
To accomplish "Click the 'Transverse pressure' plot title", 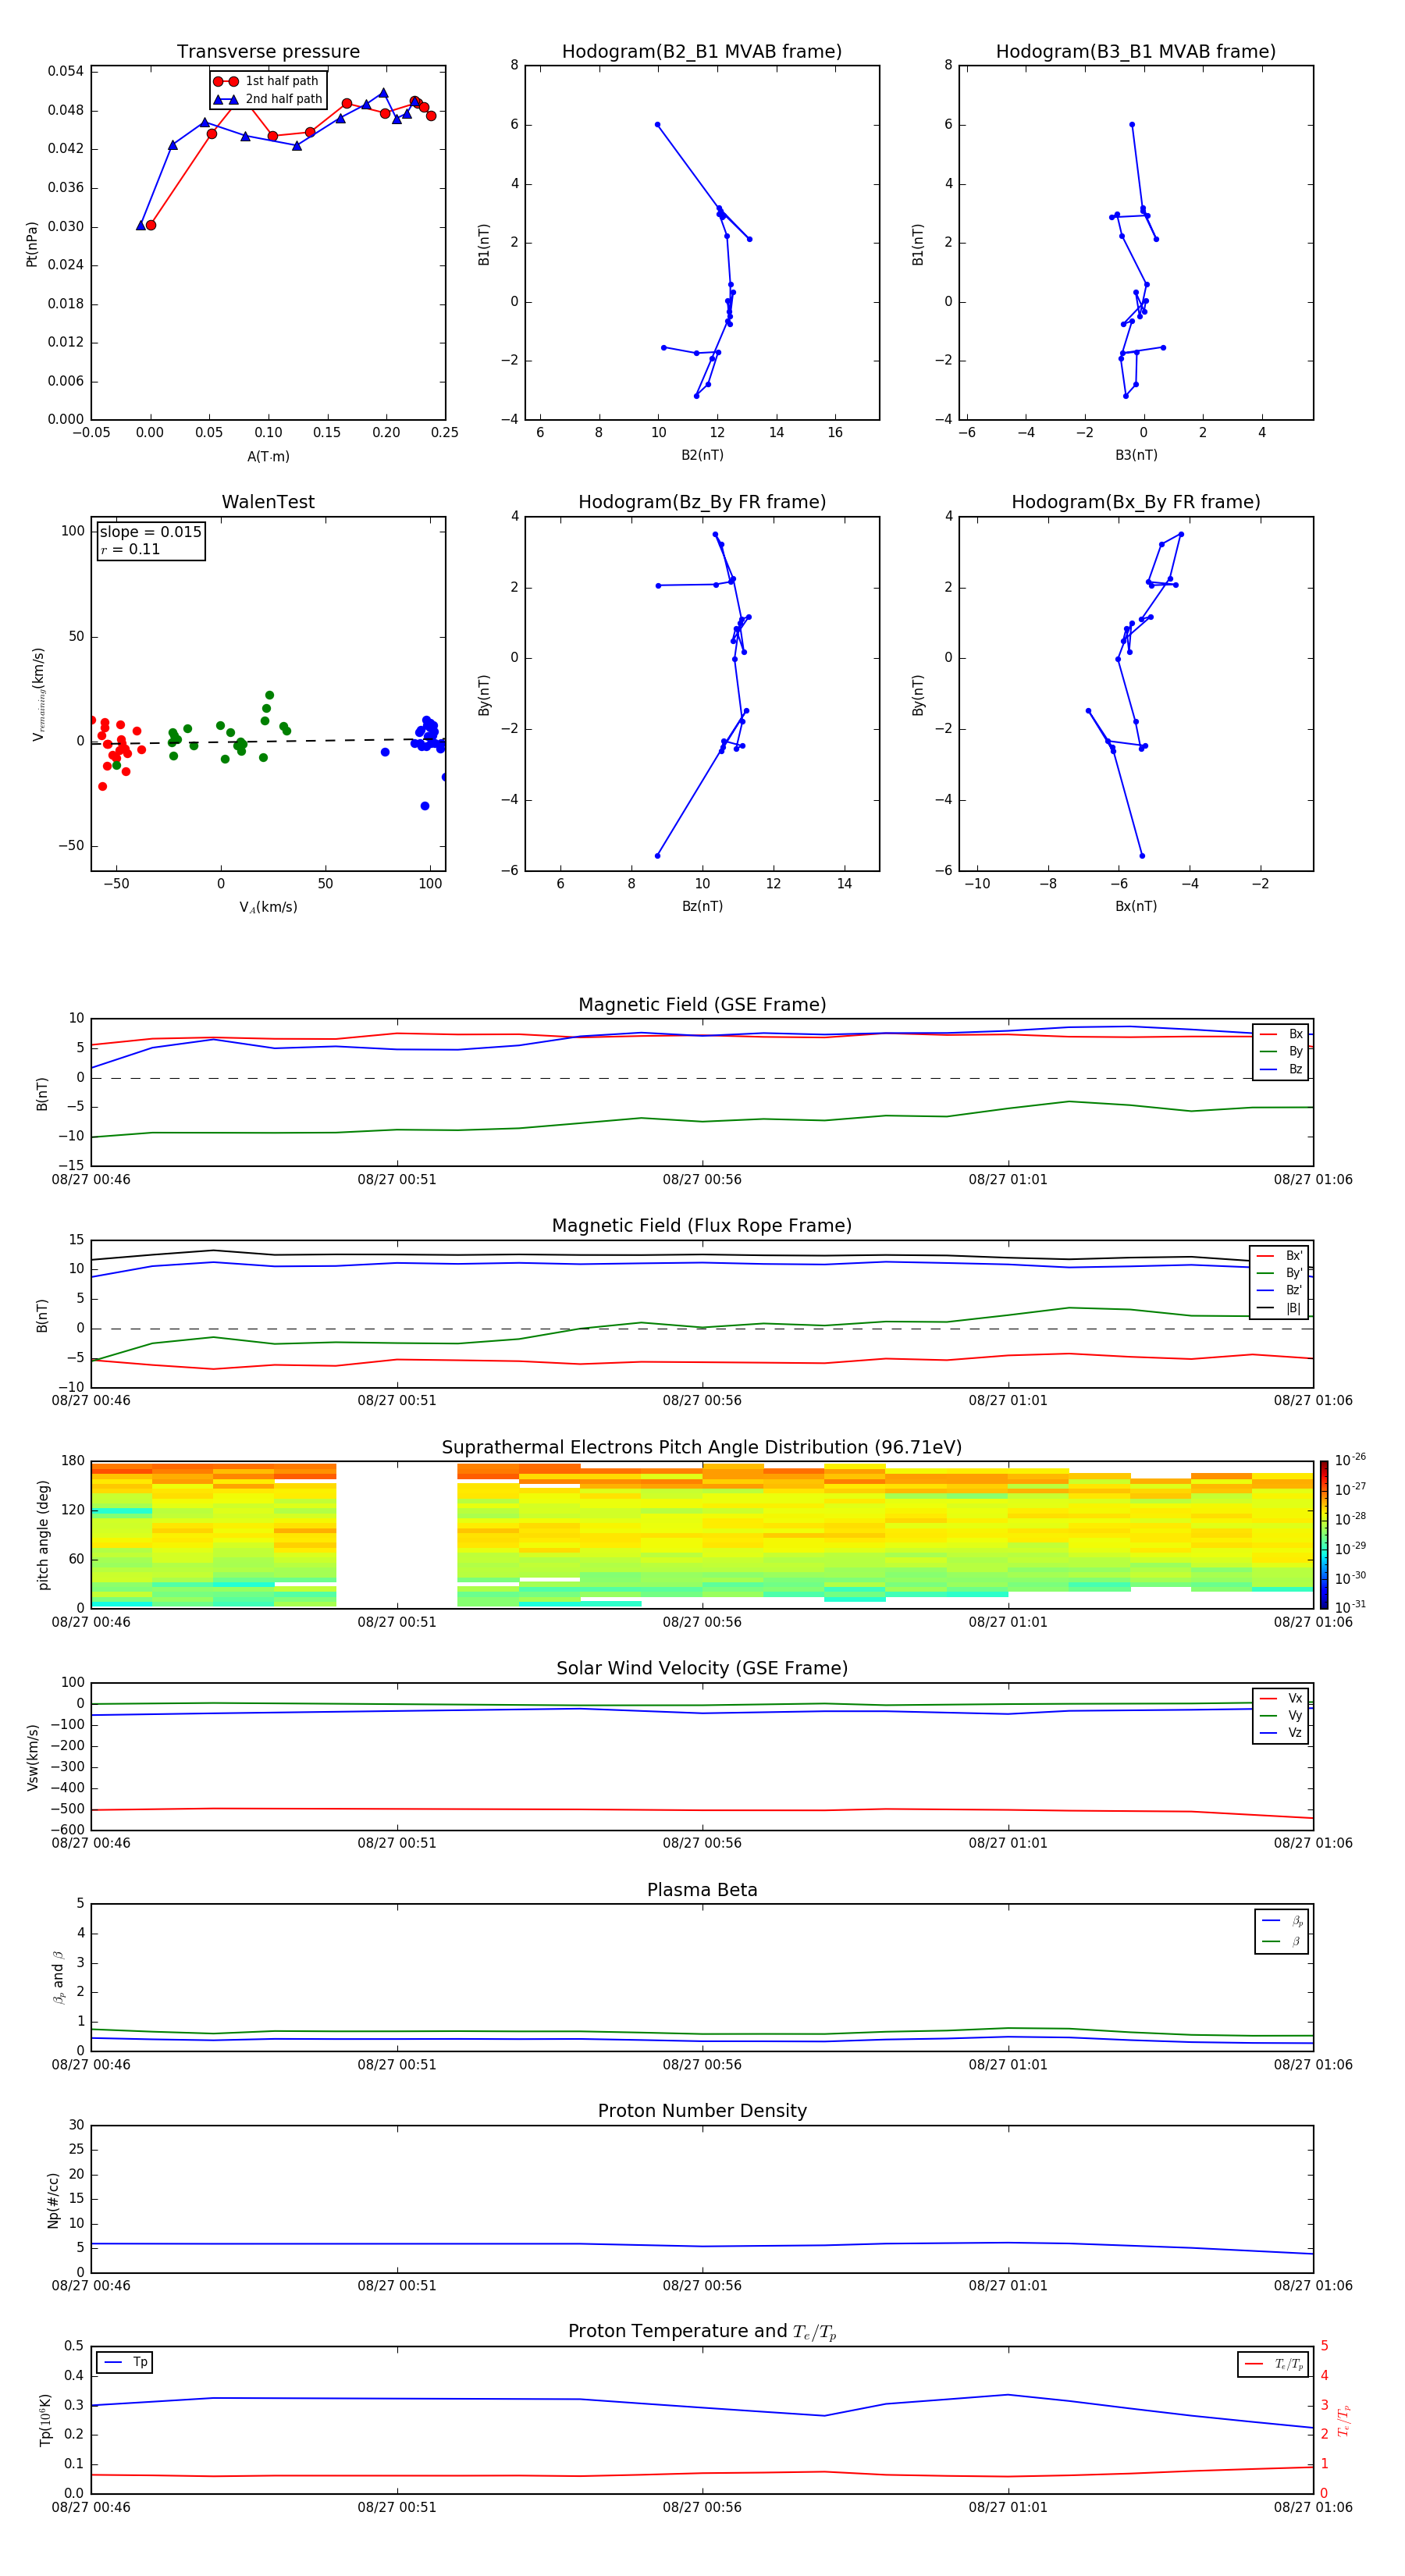I will [x=268, y=51].
